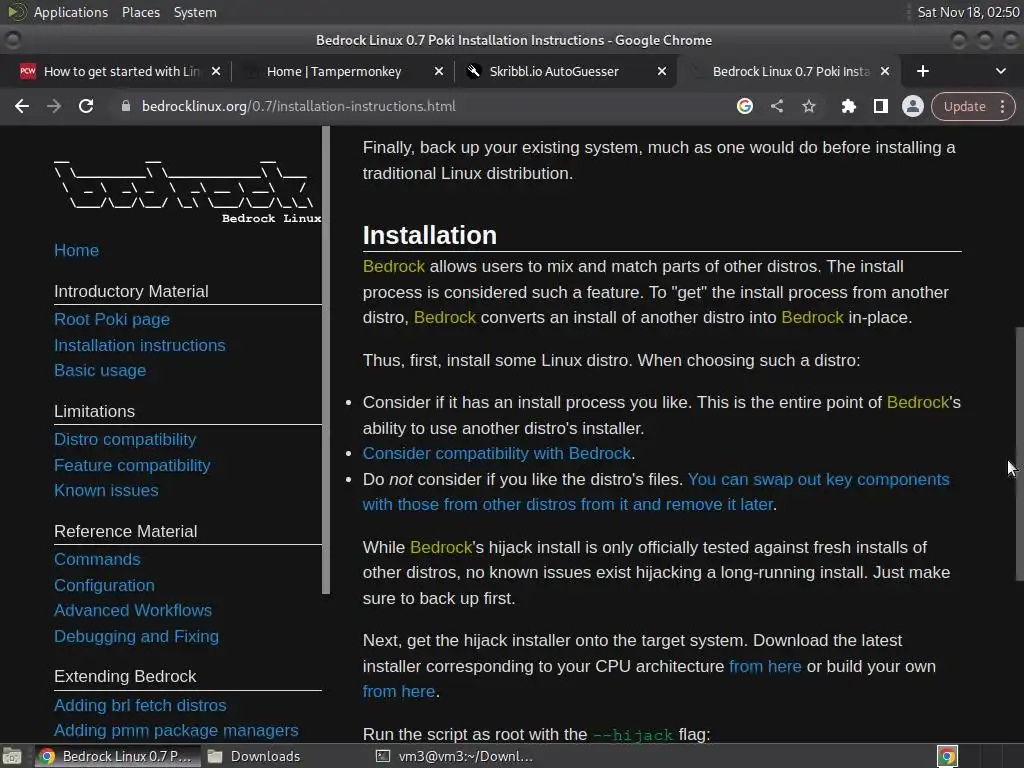This screenshot has width=1024, height=768.
Task: Click the clock showing Sat Nov 18
Action: pyautogui.click(x=968, y=12)
